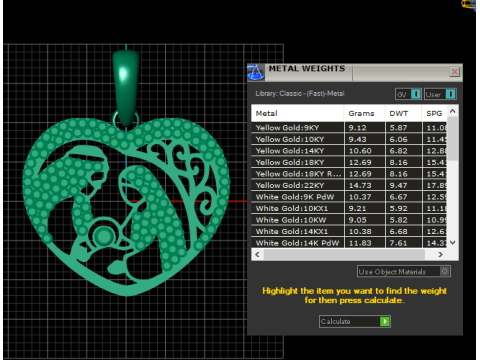Select the White Gold:10KX1 row
480x360 pixels.
pos(349,208)
